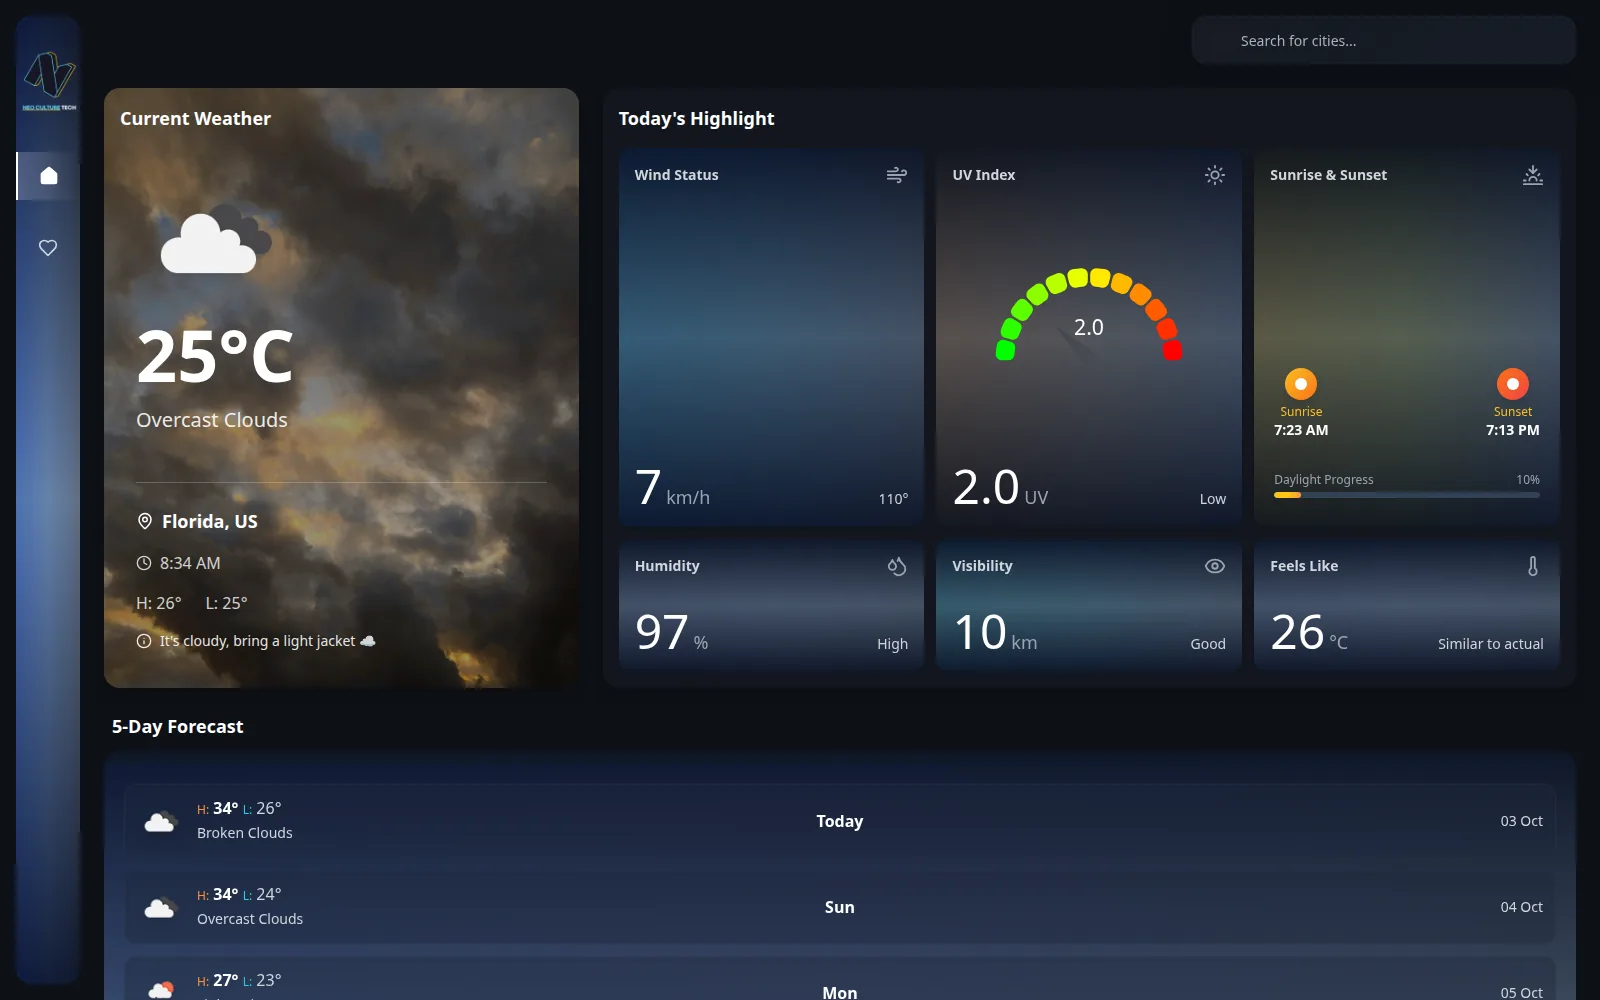Click the wind icon in Wind Status
Screen dimensions: 1600x1000
896,175
